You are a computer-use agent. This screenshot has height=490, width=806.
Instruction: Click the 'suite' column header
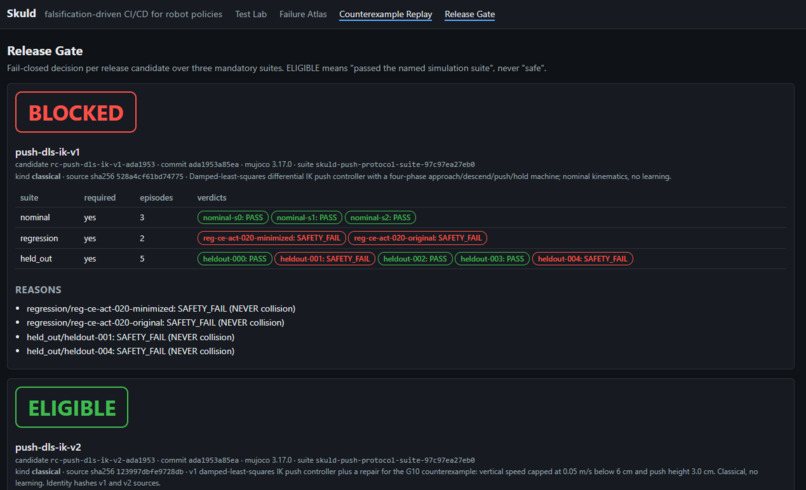tap(29, 197)
